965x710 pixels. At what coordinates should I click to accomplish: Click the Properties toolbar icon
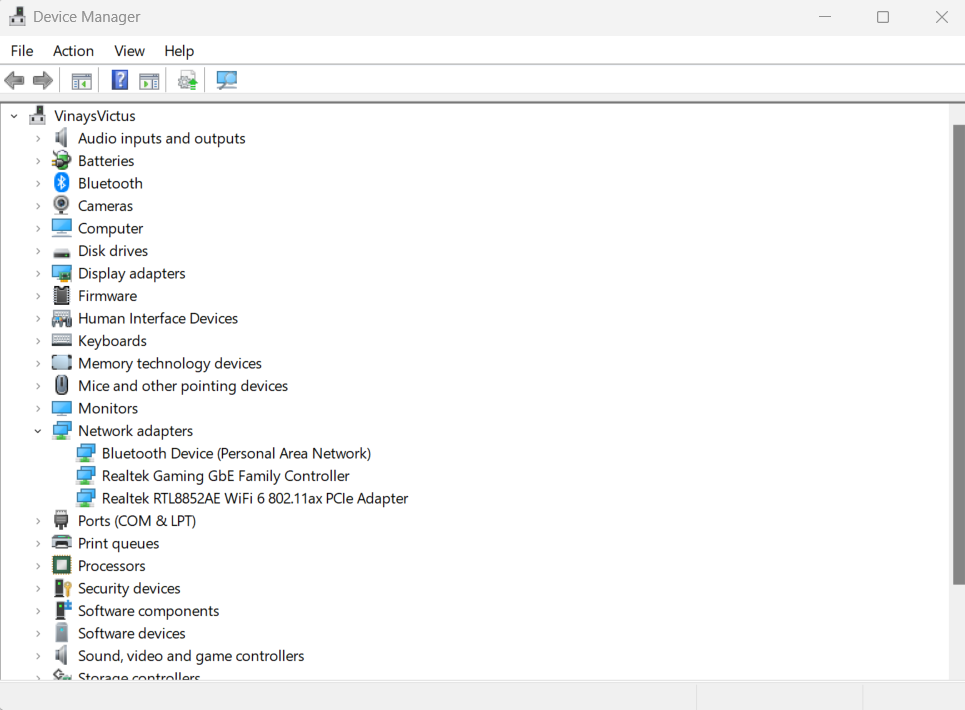tap(149, 80)
